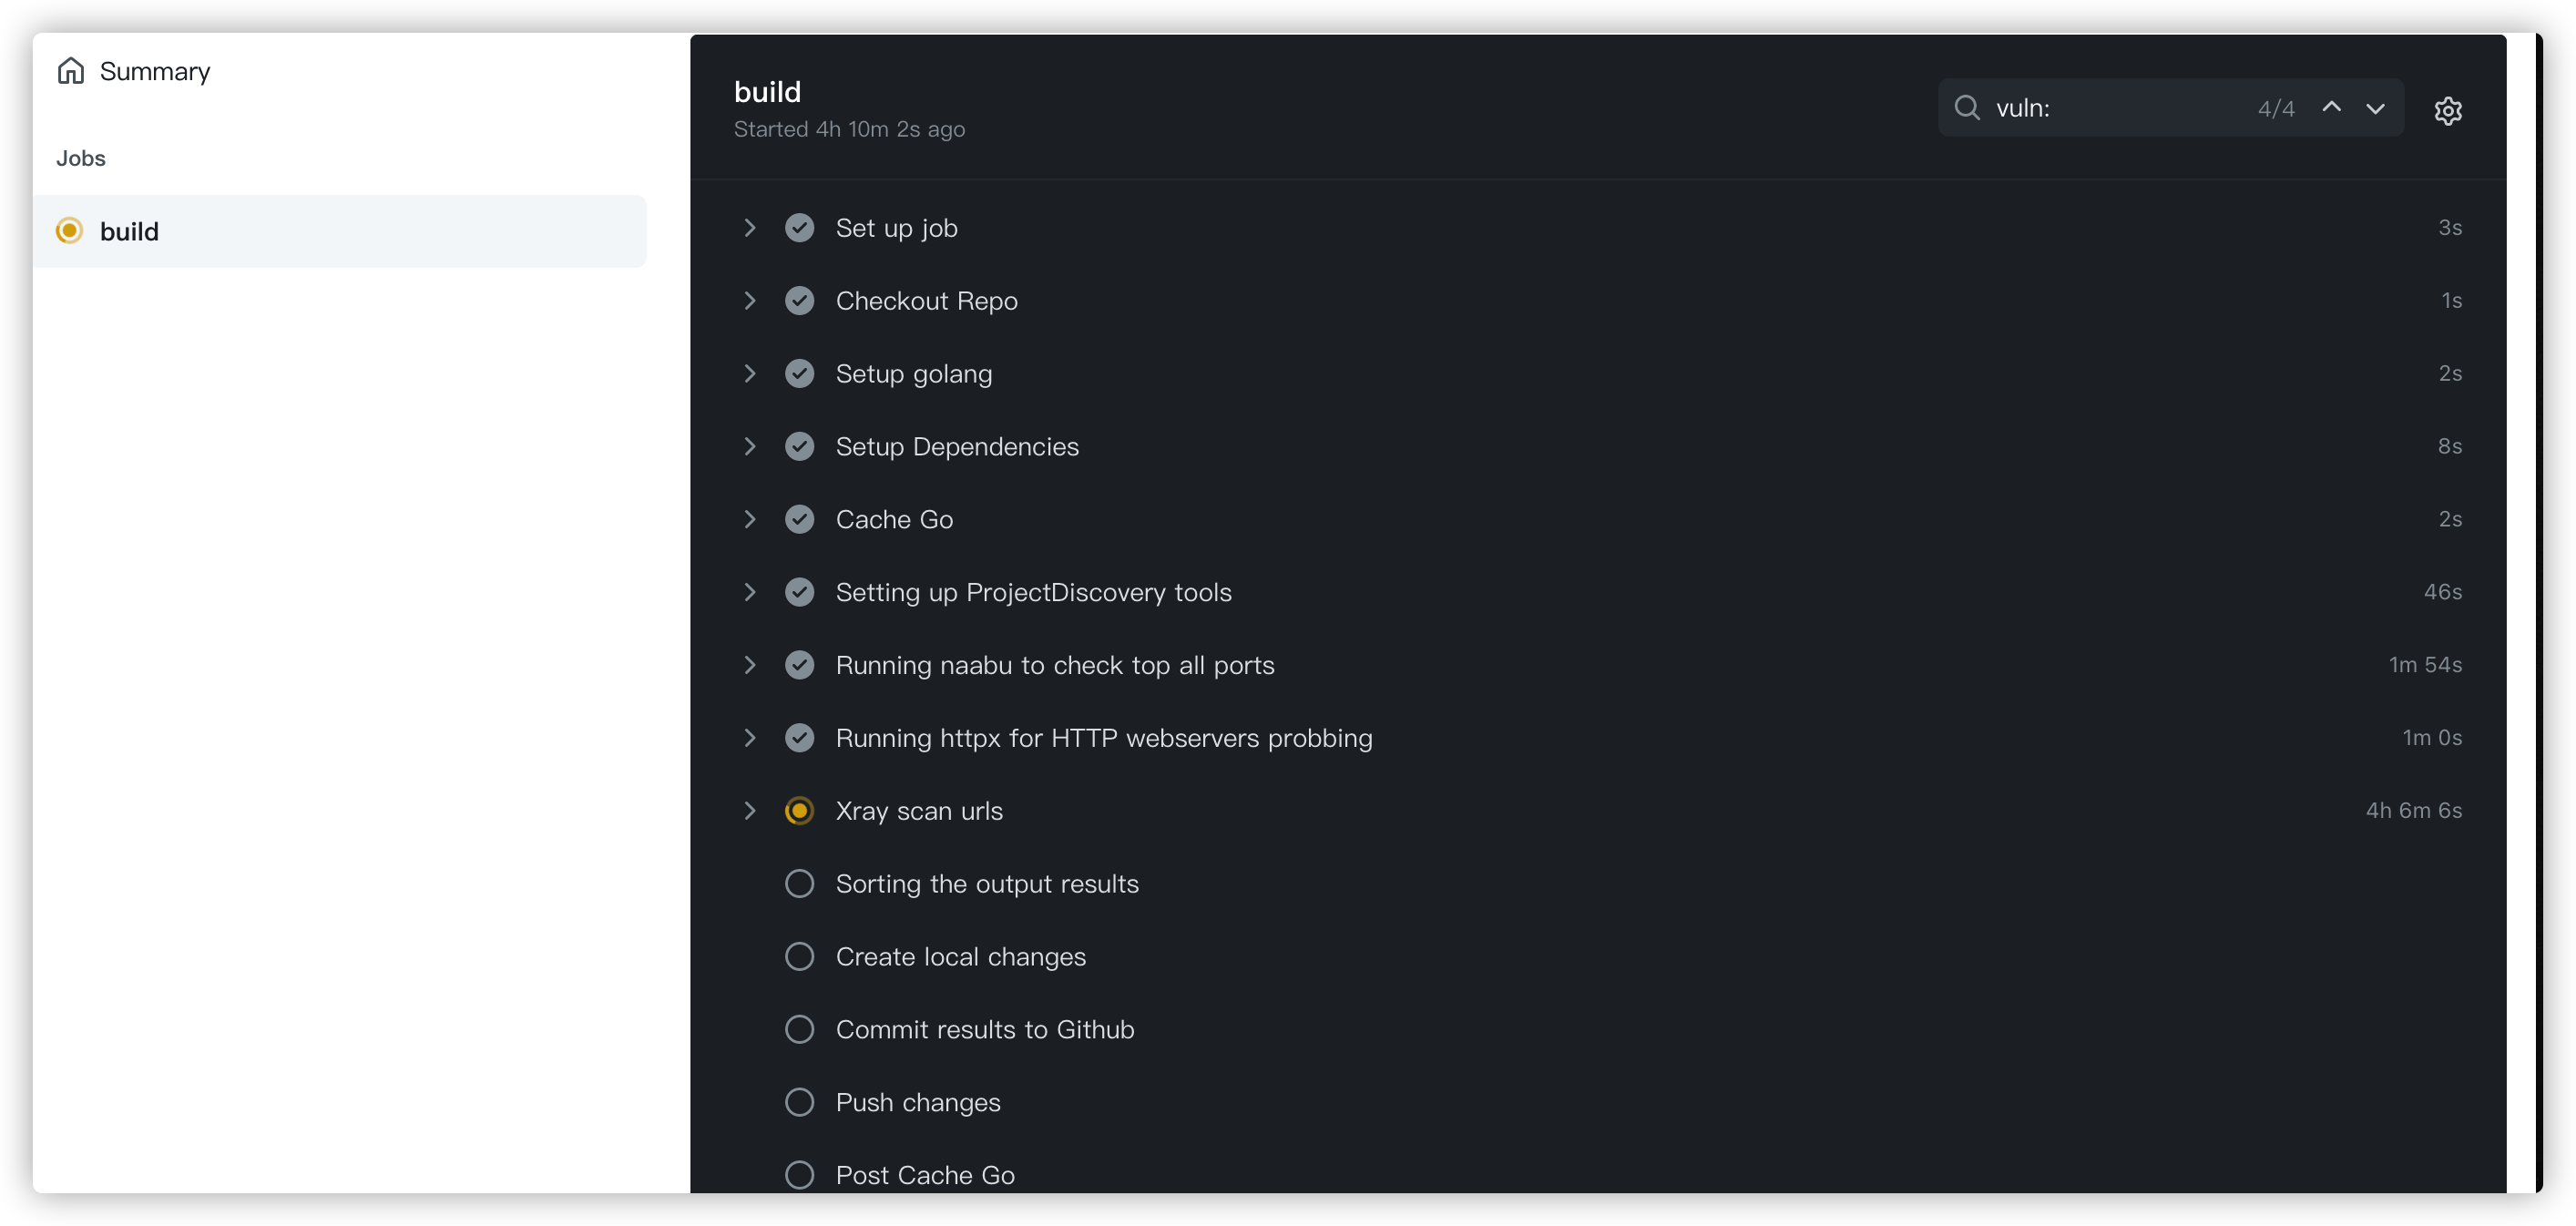Screen dimensions: 2576x1226
Task: Click the success checkmark on Running naabu
Action: pyautogui.click(x=800, y=666)
